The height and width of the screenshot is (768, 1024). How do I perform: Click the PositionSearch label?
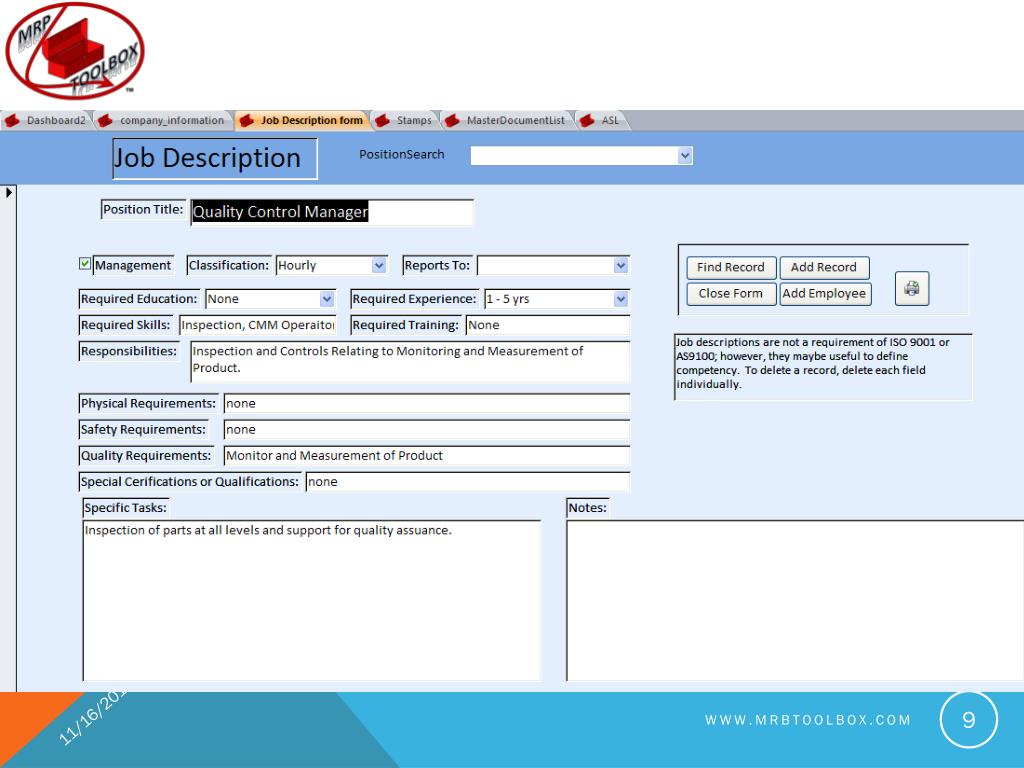pyautogui.click(x=402, y=155)
